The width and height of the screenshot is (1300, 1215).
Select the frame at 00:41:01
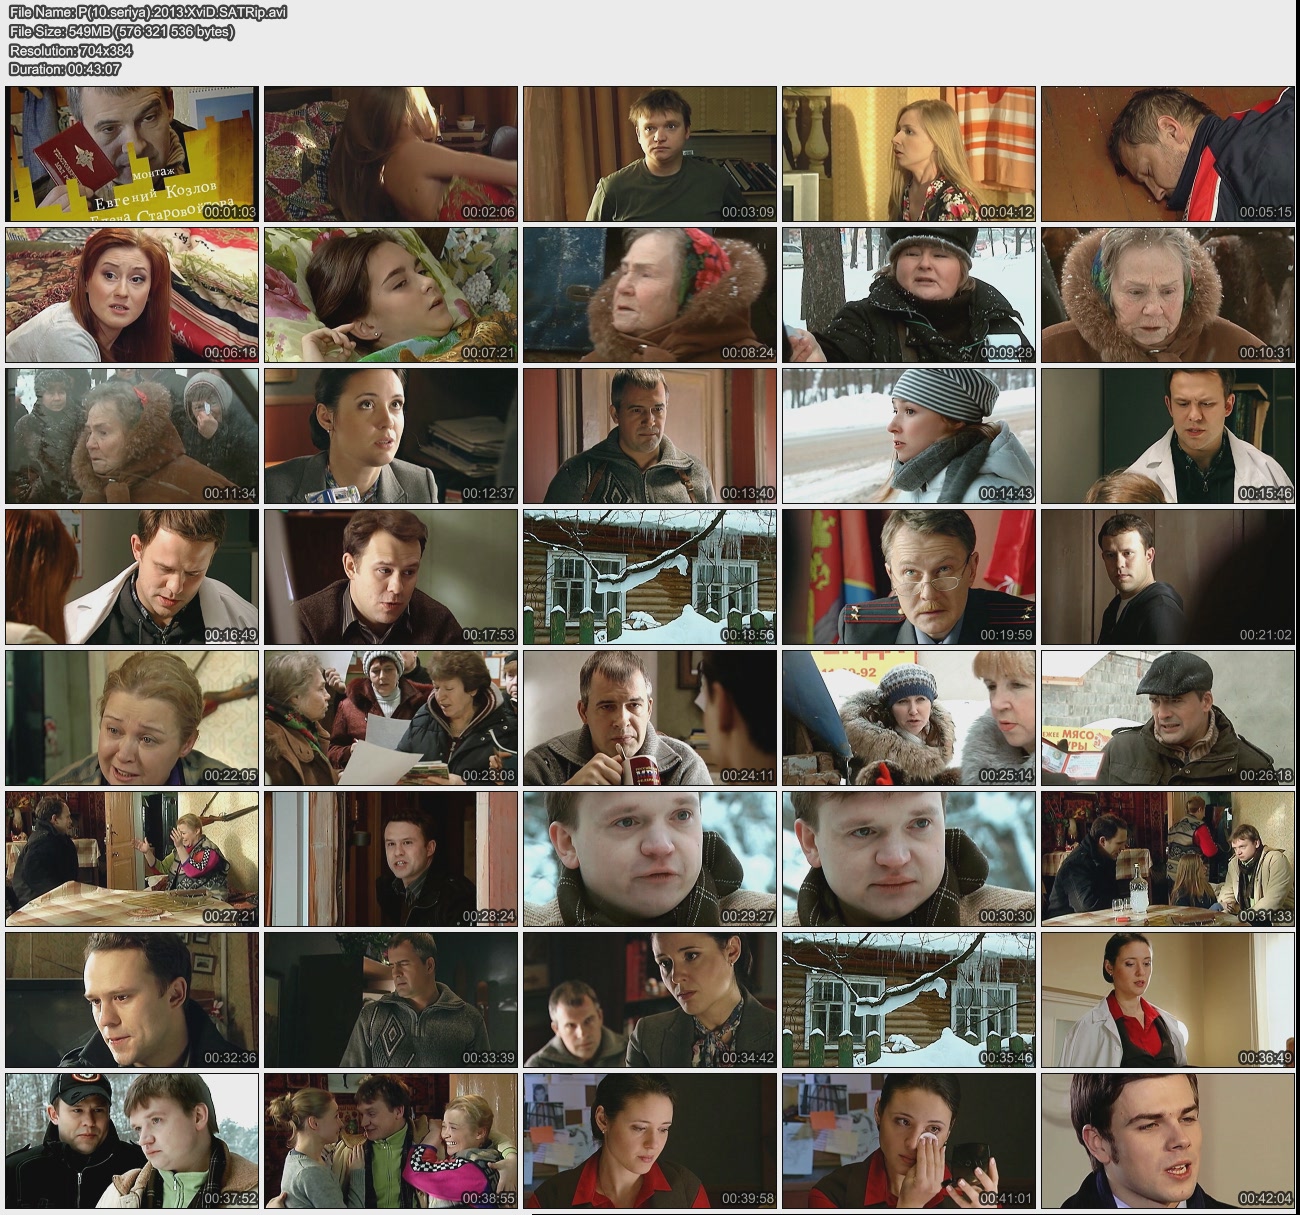tap(908, 1141)
